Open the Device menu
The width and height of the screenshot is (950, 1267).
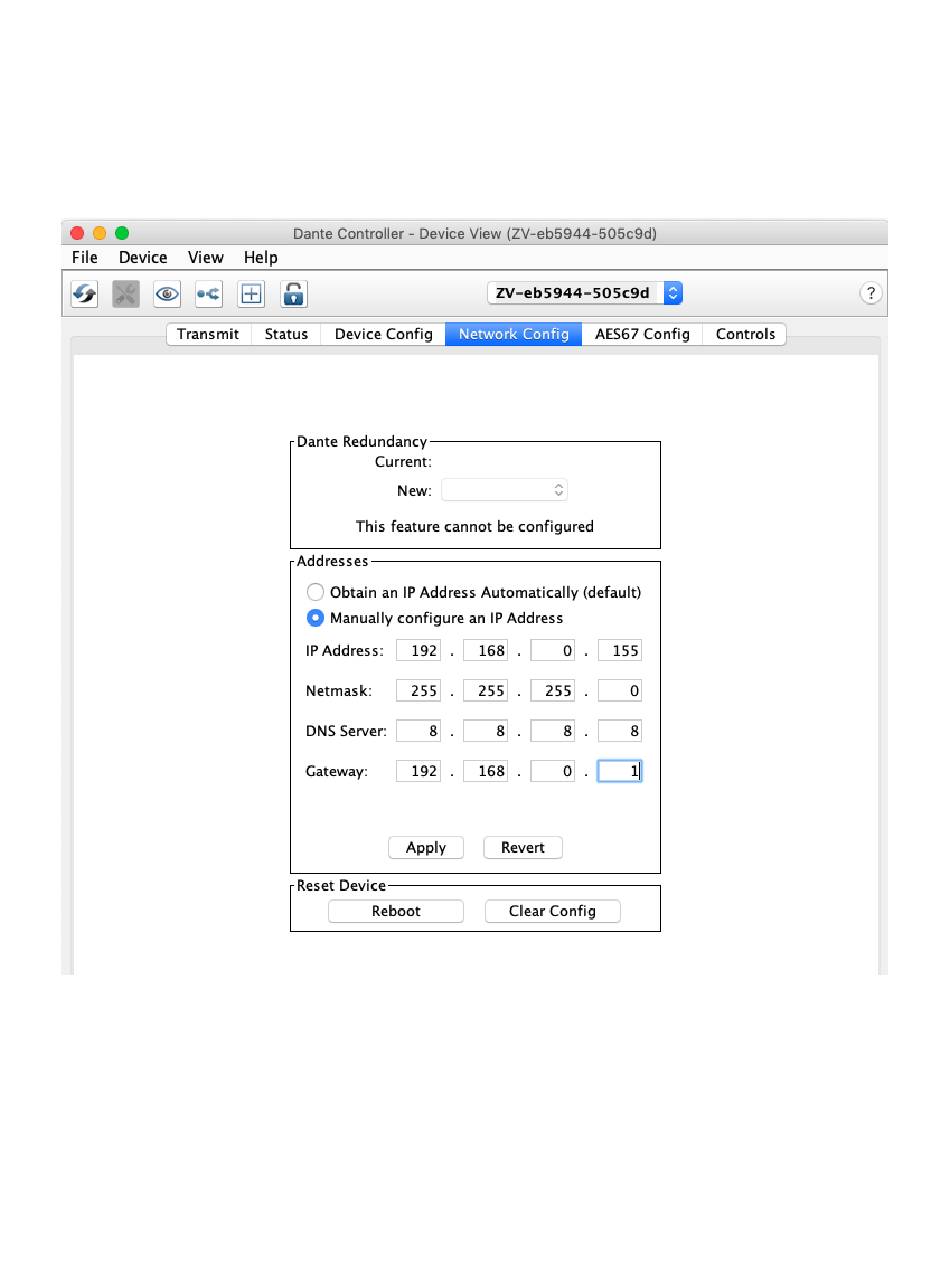coord(143,258)
